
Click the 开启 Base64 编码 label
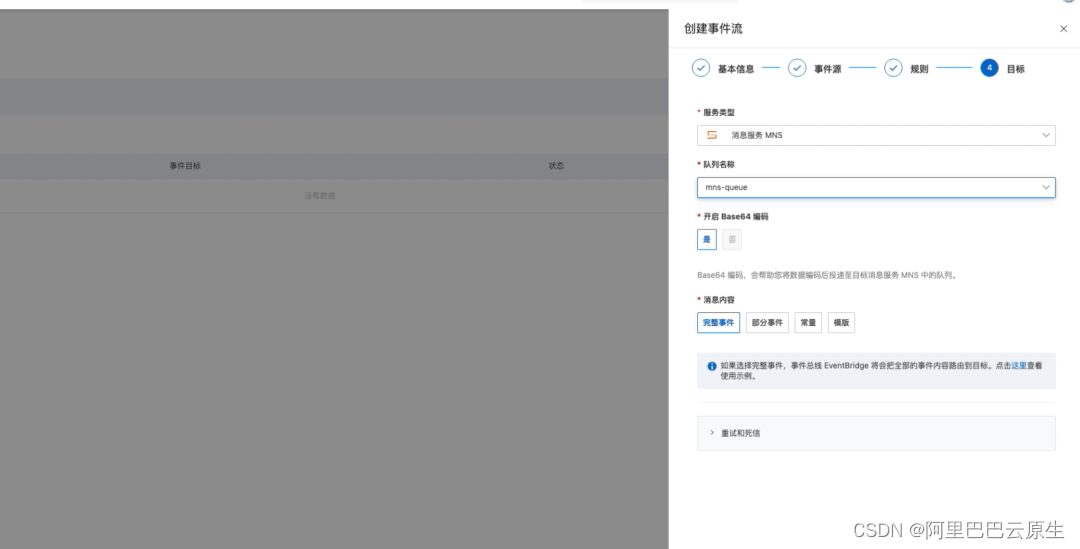(735, 216)
